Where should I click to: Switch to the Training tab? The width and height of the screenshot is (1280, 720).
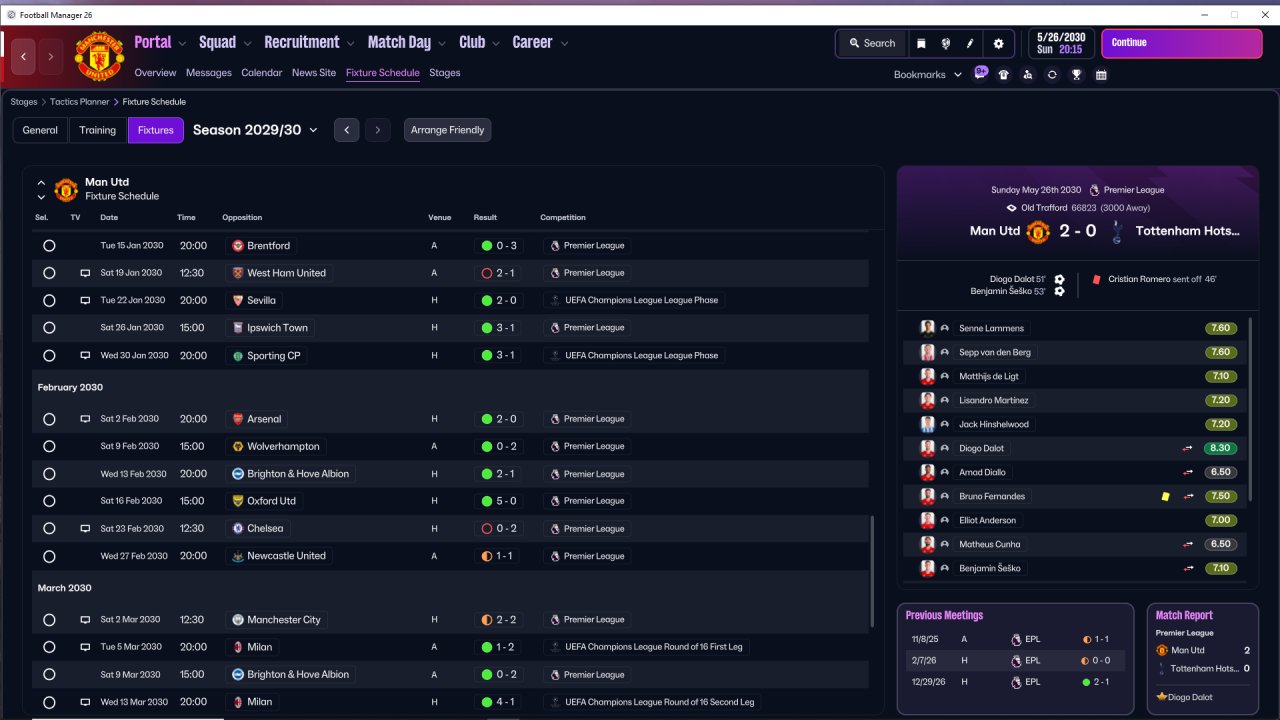[98, 130]
